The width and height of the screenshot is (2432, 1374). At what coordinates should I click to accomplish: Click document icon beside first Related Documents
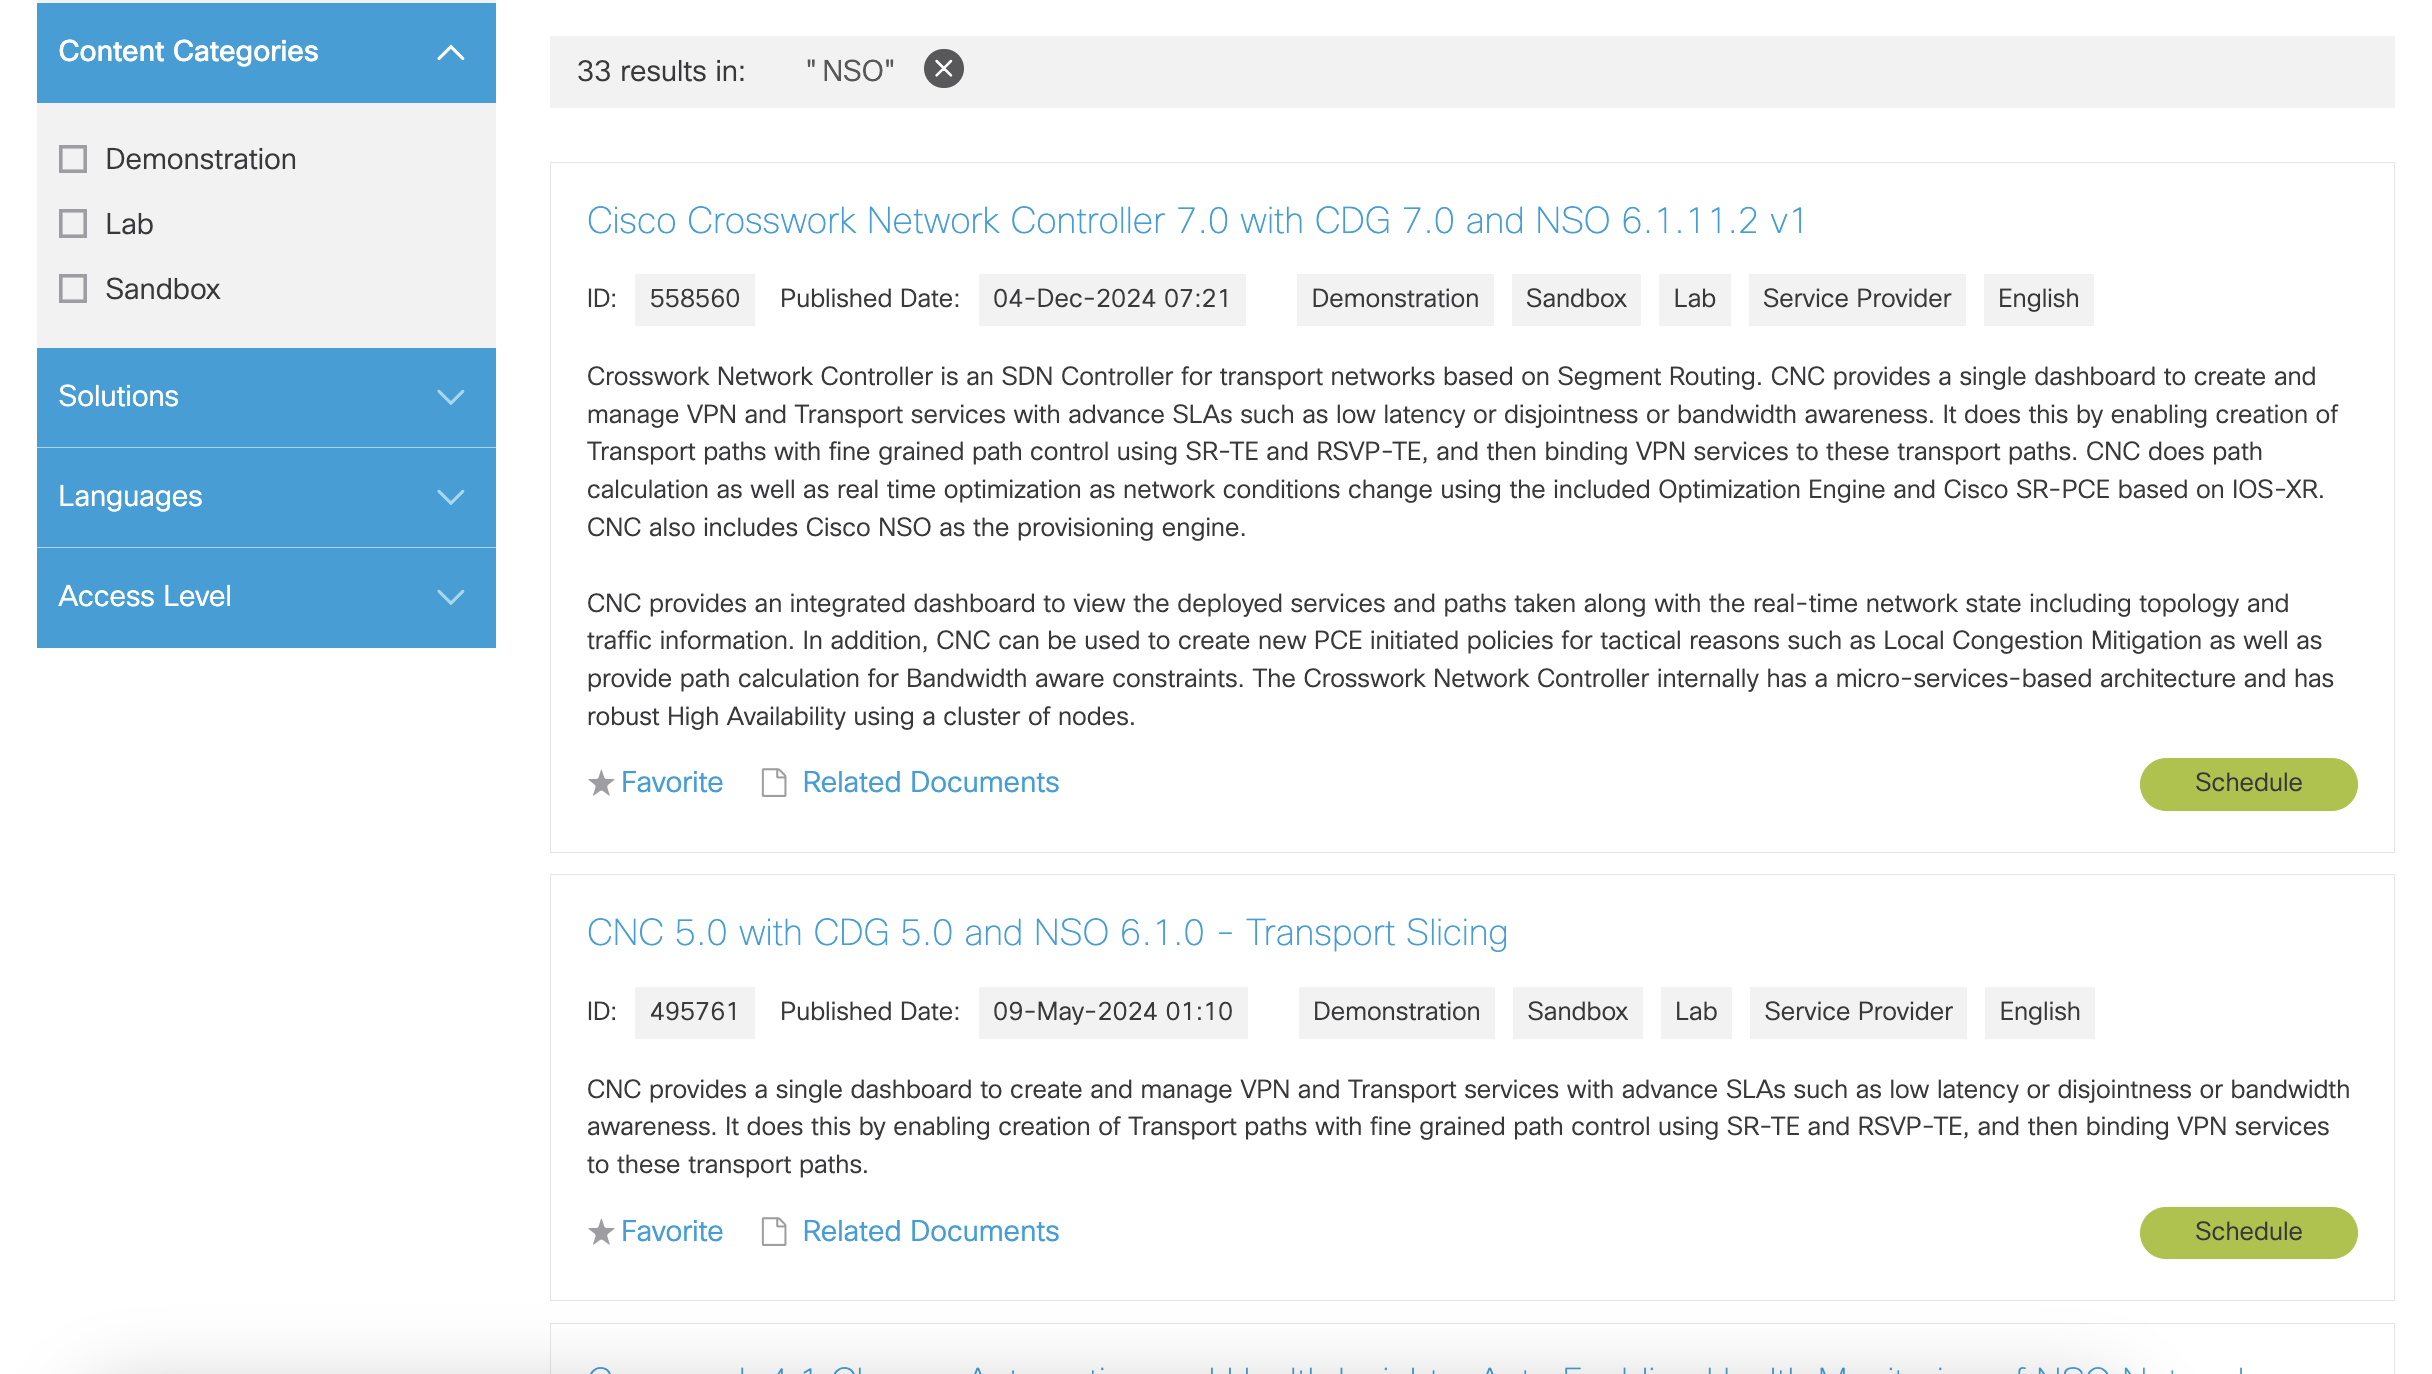point(774,783)
